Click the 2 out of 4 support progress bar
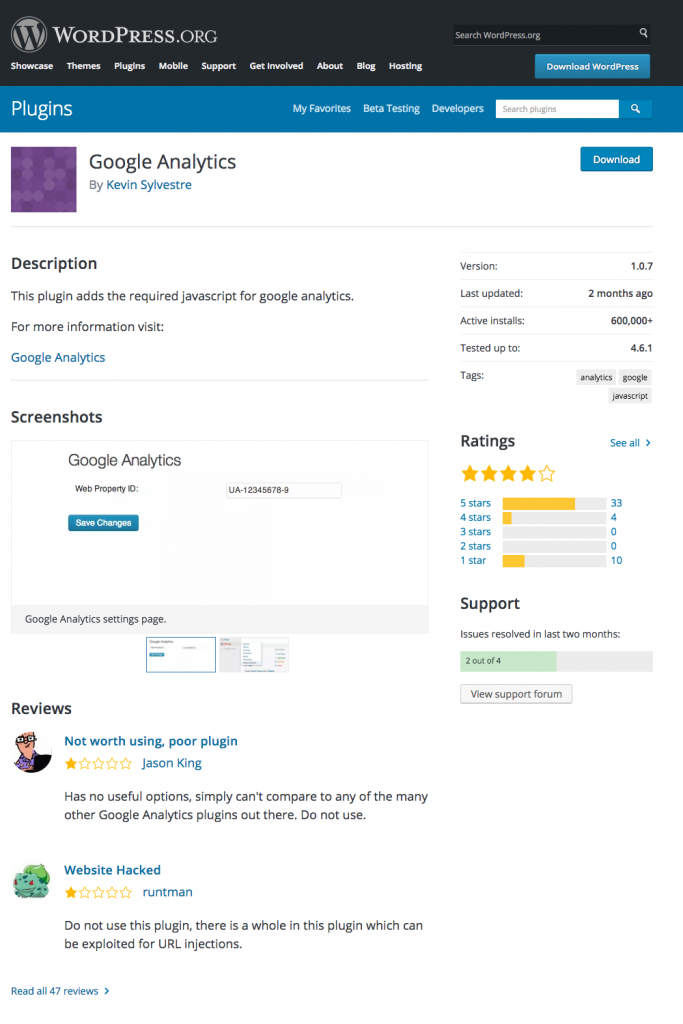 point(556,661)
